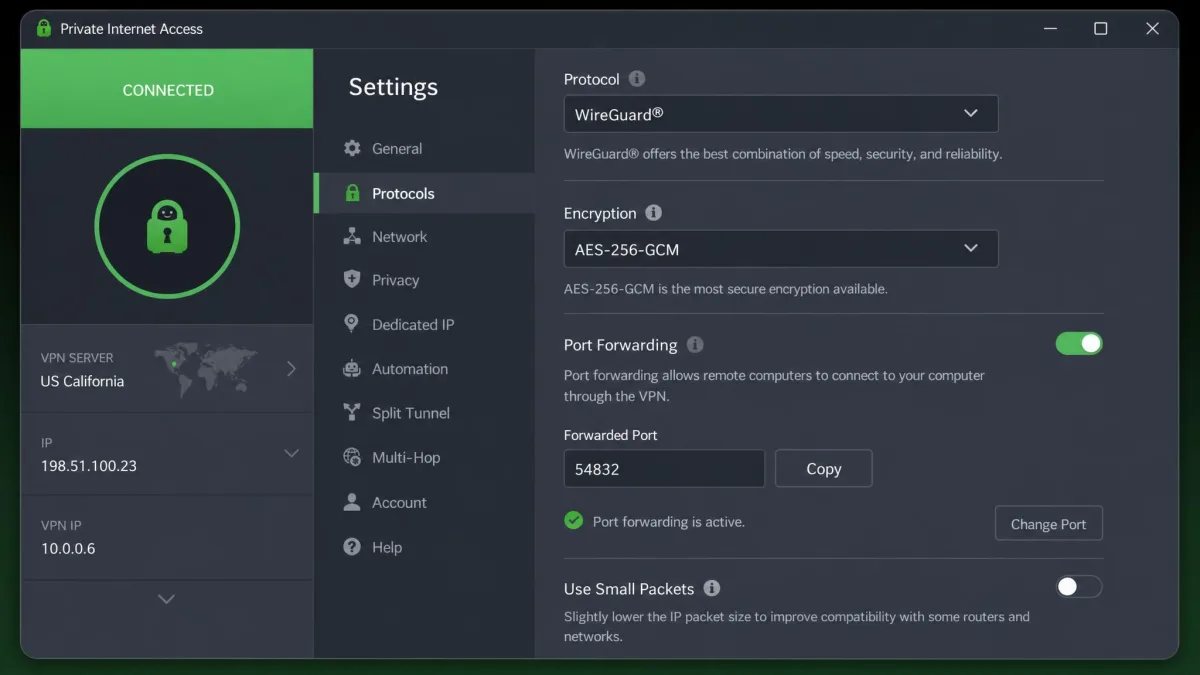Open the Automation settings tab

[x=424, y=368]
